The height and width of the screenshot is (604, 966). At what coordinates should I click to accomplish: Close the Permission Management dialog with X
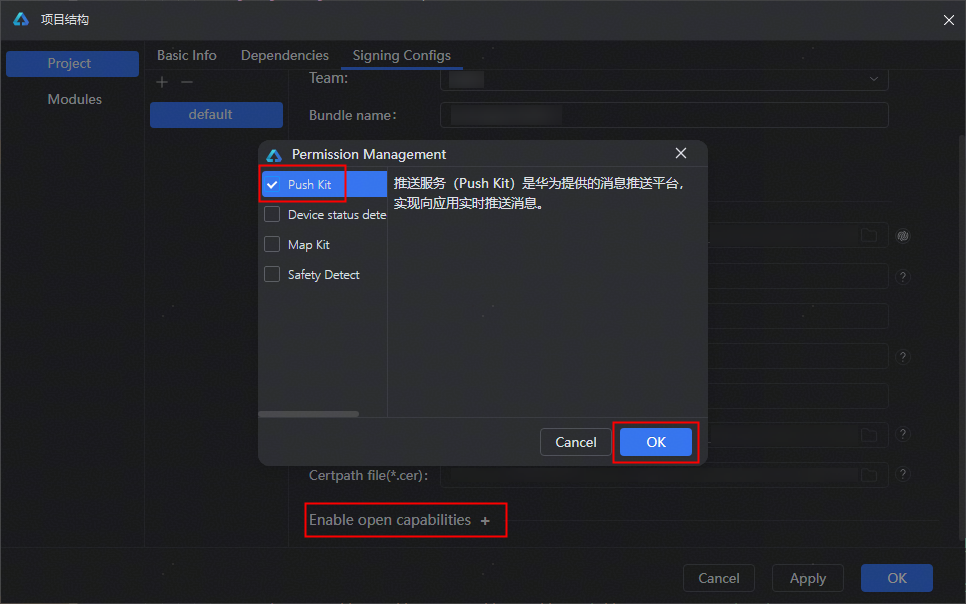pyautogui.click(x=681, y=153)
